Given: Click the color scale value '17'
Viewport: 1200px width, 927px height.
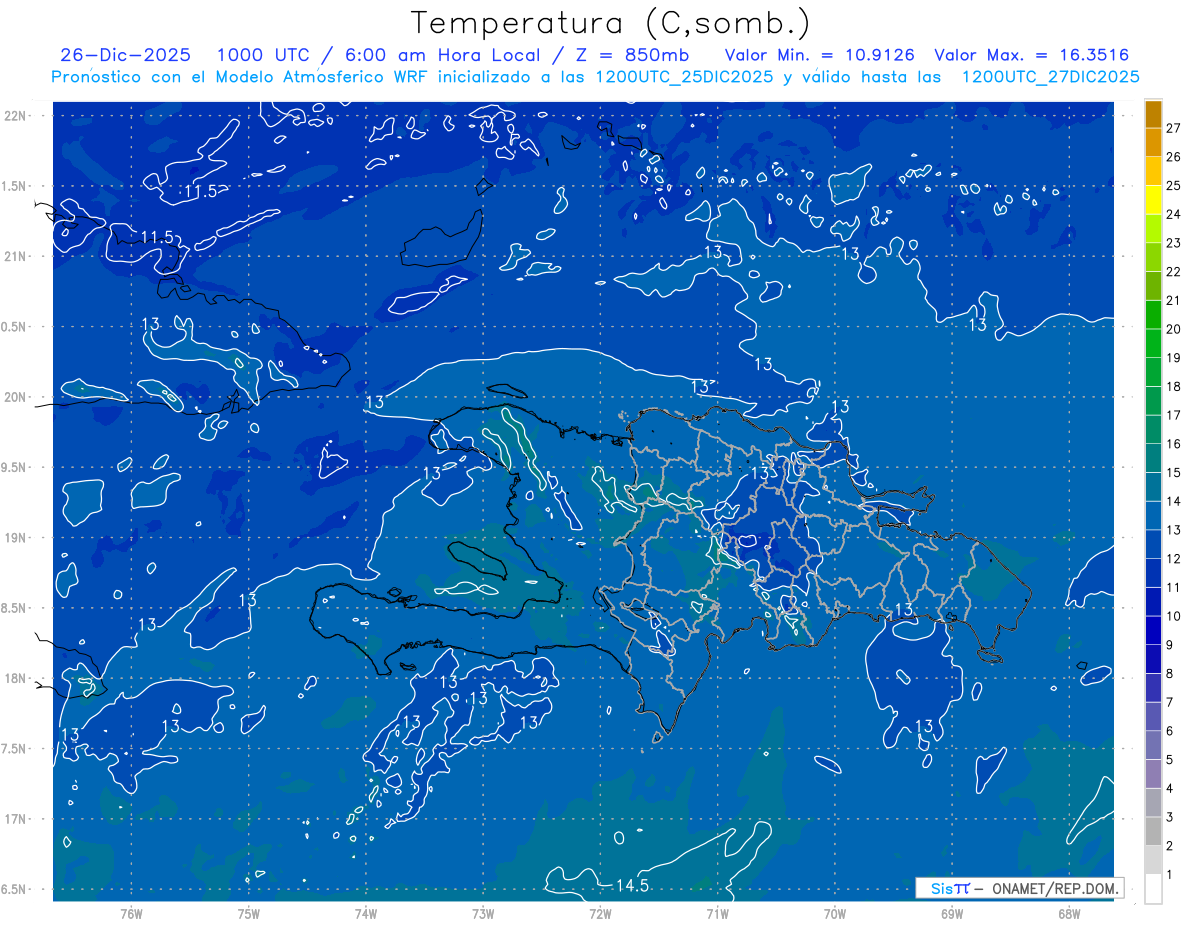Looking at the screenshot, I should 1174,415.
